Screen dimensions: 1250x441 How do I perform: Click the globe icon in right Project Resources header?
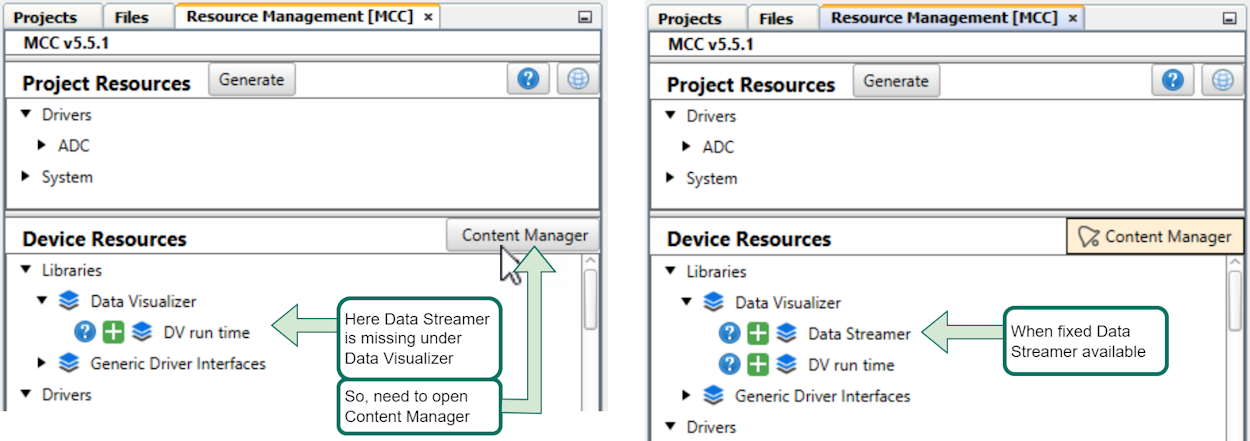coord(1222,81)
